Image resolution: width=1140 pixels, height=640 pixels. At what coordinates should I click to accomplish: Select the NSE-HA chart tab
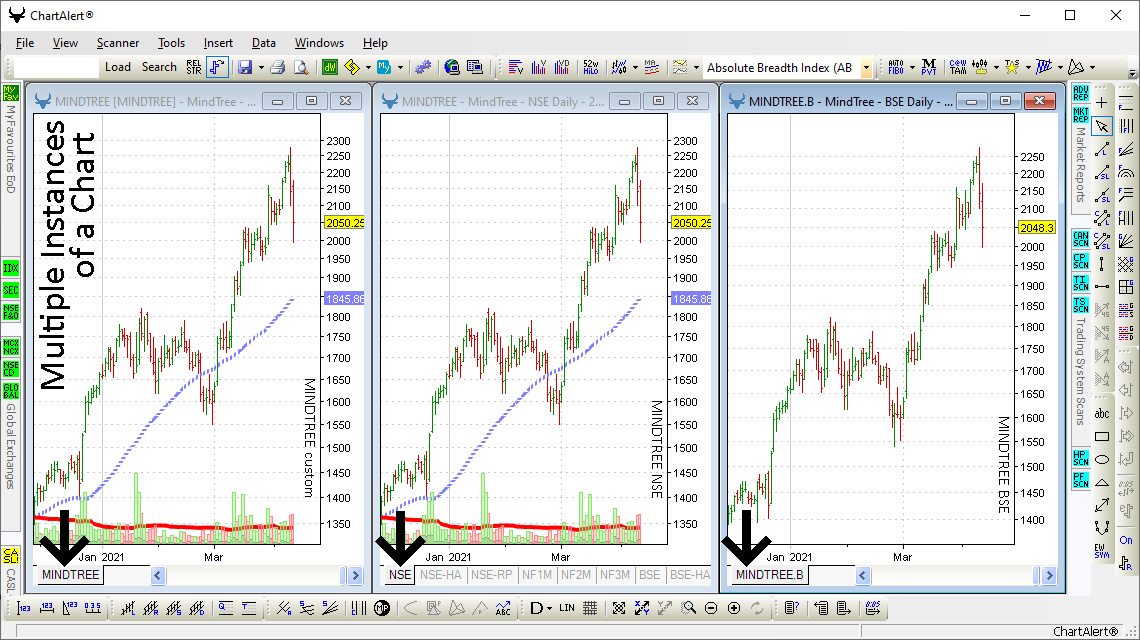click(x=441, y=575)
